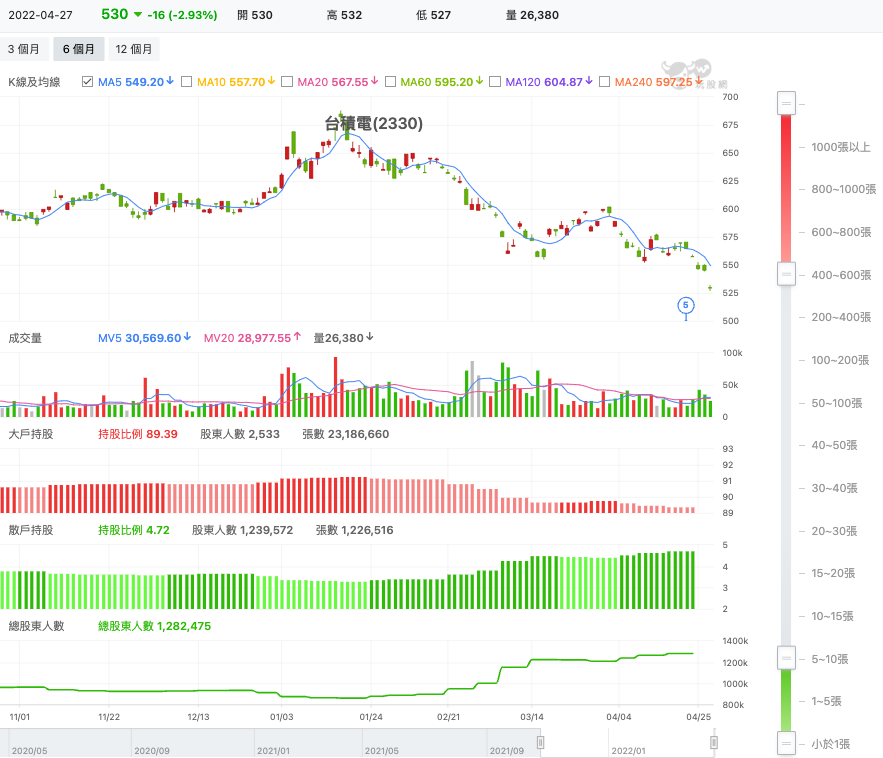
Task: Uncheck the MA5 moving average checkbox
Action: tap(87, 82)
